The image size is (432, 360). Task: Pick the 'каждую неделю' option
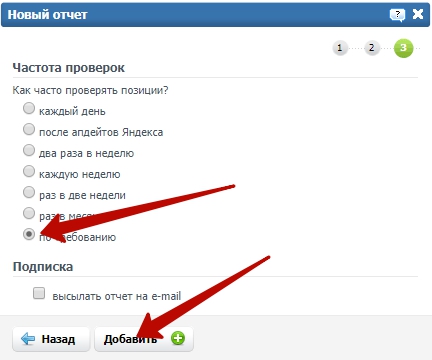(29, 171)
